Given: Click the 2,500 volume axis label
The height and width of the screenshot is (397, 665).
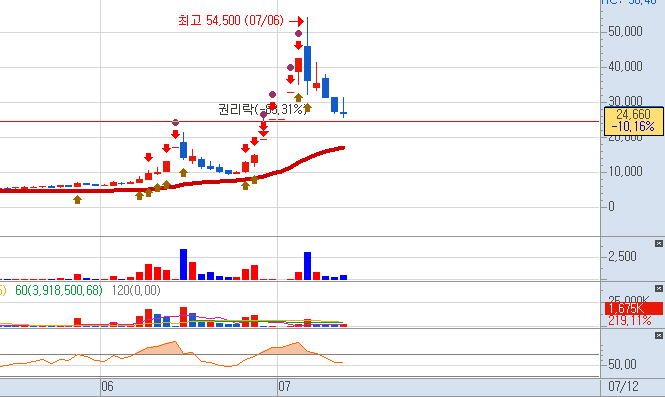Looking at the screenshot, I should (x=622, y=257).
